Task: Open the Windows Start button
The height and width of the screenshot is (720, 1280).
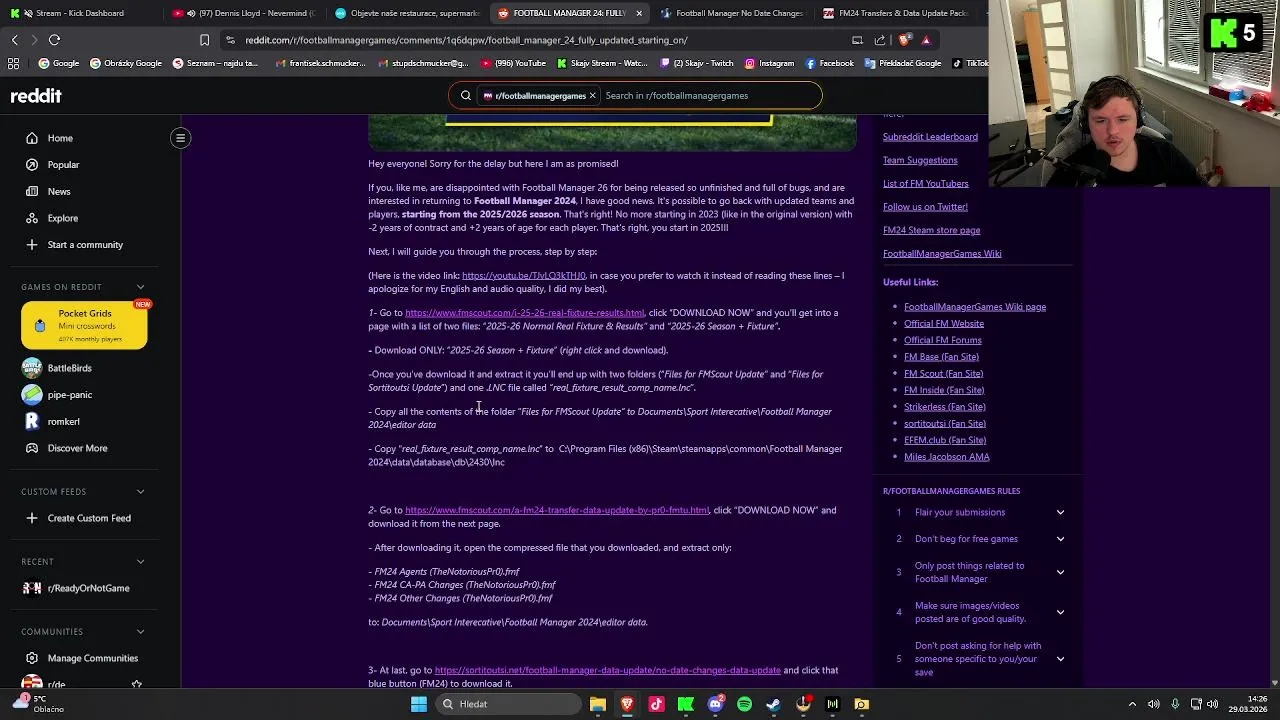Action: coord(419,704)
